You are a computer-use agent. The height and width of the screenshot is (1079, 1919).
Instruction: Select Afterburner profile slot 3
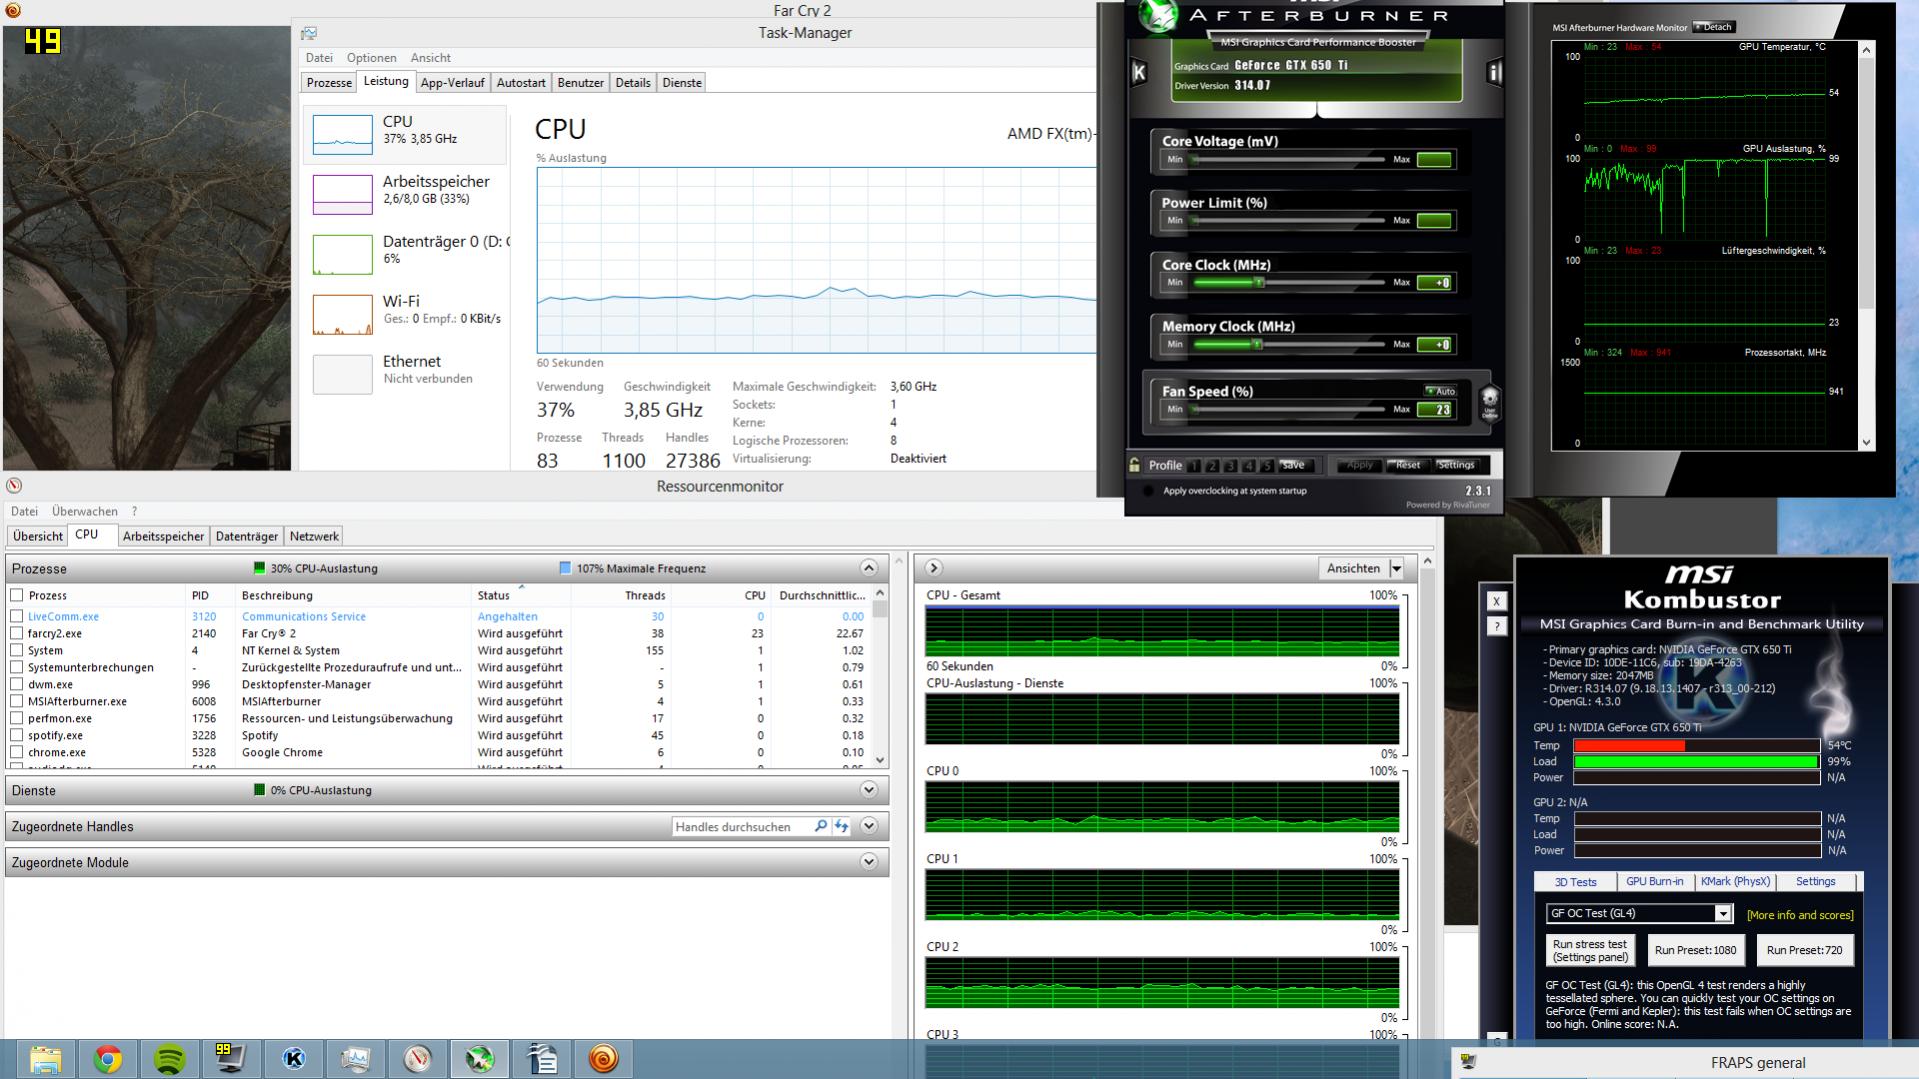coord(1230,466)
